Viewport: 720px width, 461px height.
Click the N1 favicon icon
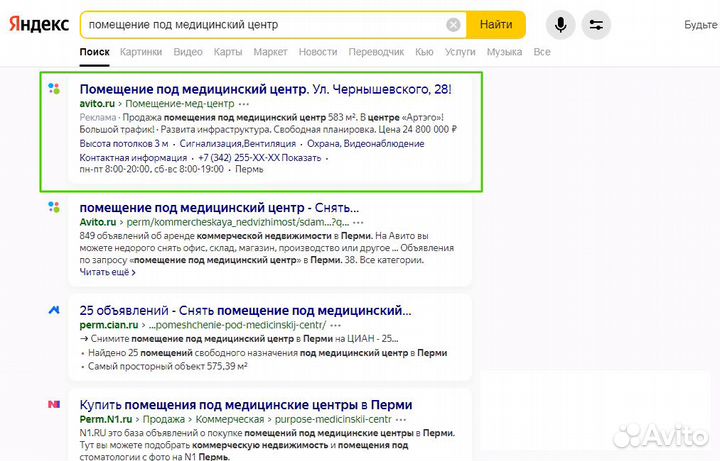pos(54,405)
